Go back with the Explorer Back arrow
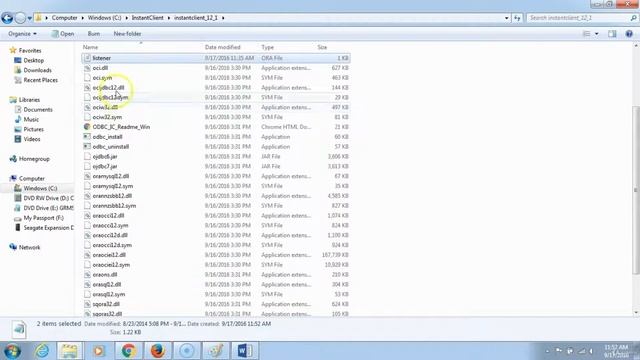 pyautogui.click(x=7, y=18)
